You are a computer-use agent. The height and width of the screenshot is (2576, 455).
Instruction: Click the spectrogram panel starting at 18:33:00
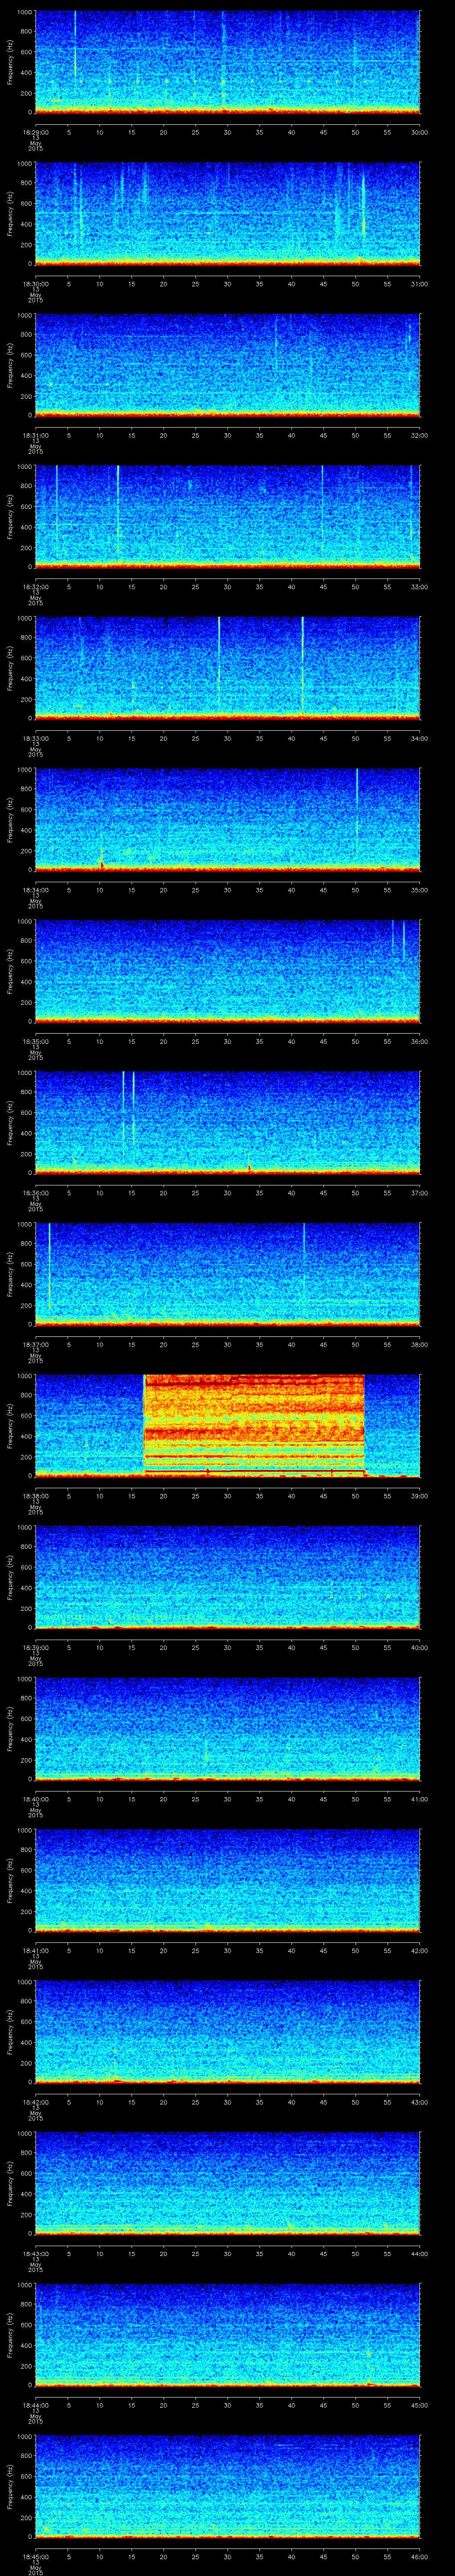point(227,668)
